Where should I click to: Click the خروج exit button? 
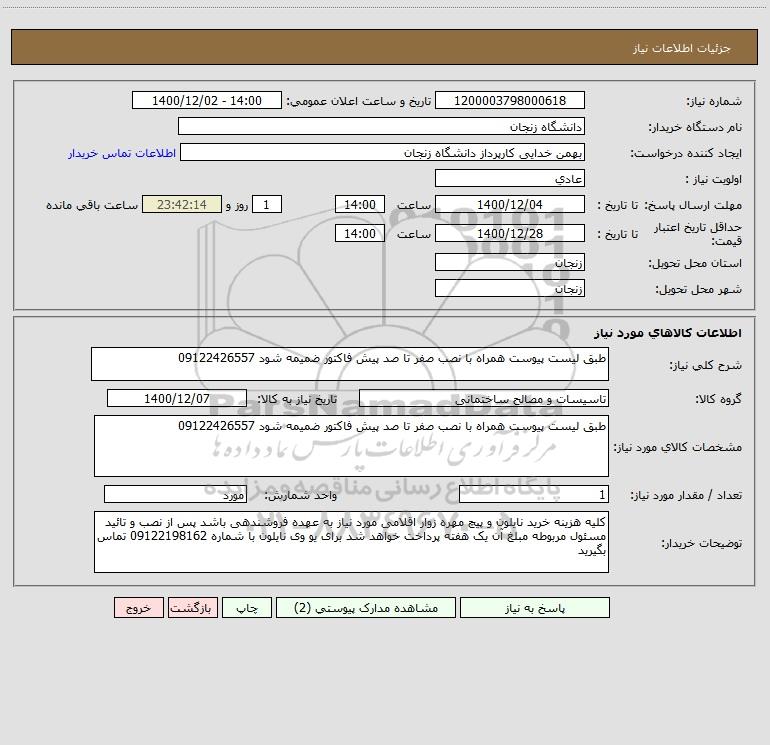(x=138, y=607)
